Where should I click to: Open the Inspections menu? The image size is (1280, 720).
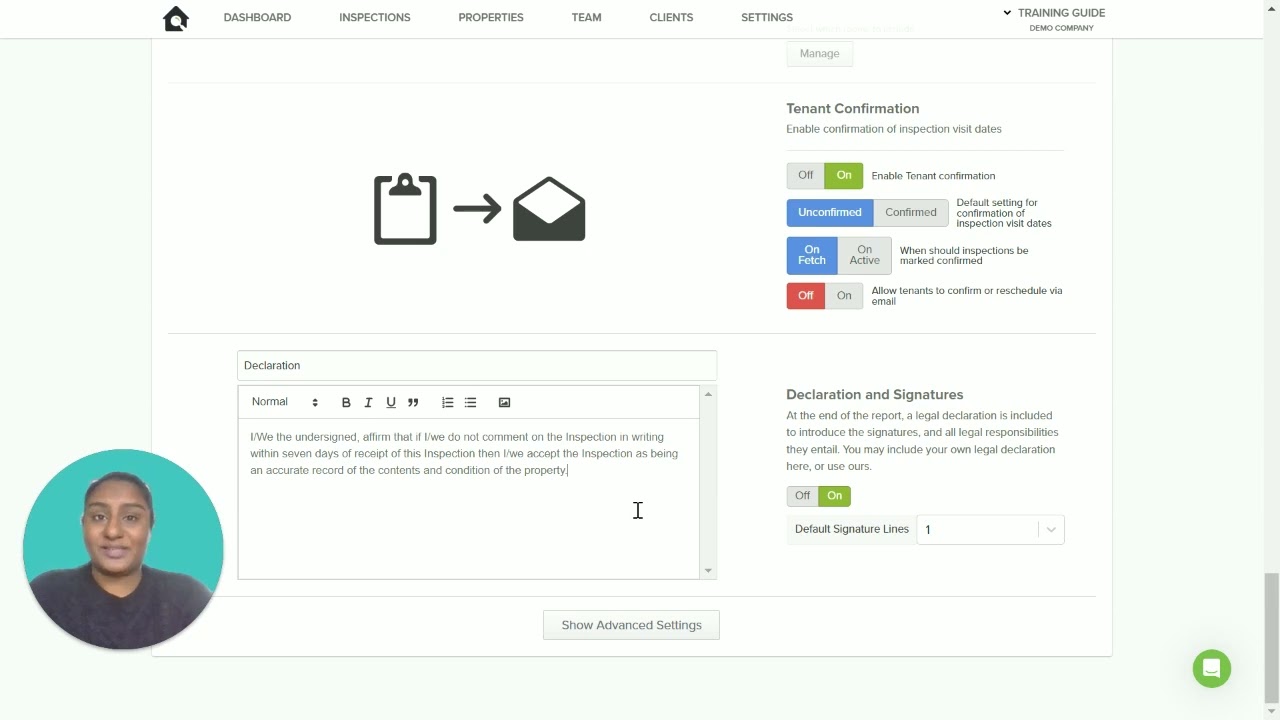[x=375, y=18]
